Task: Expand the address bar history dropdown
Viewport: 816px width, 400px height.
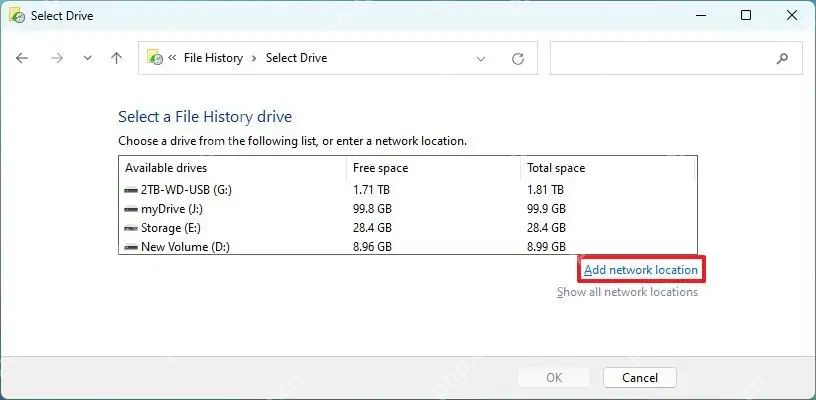Action: click(x=481, y=59)
